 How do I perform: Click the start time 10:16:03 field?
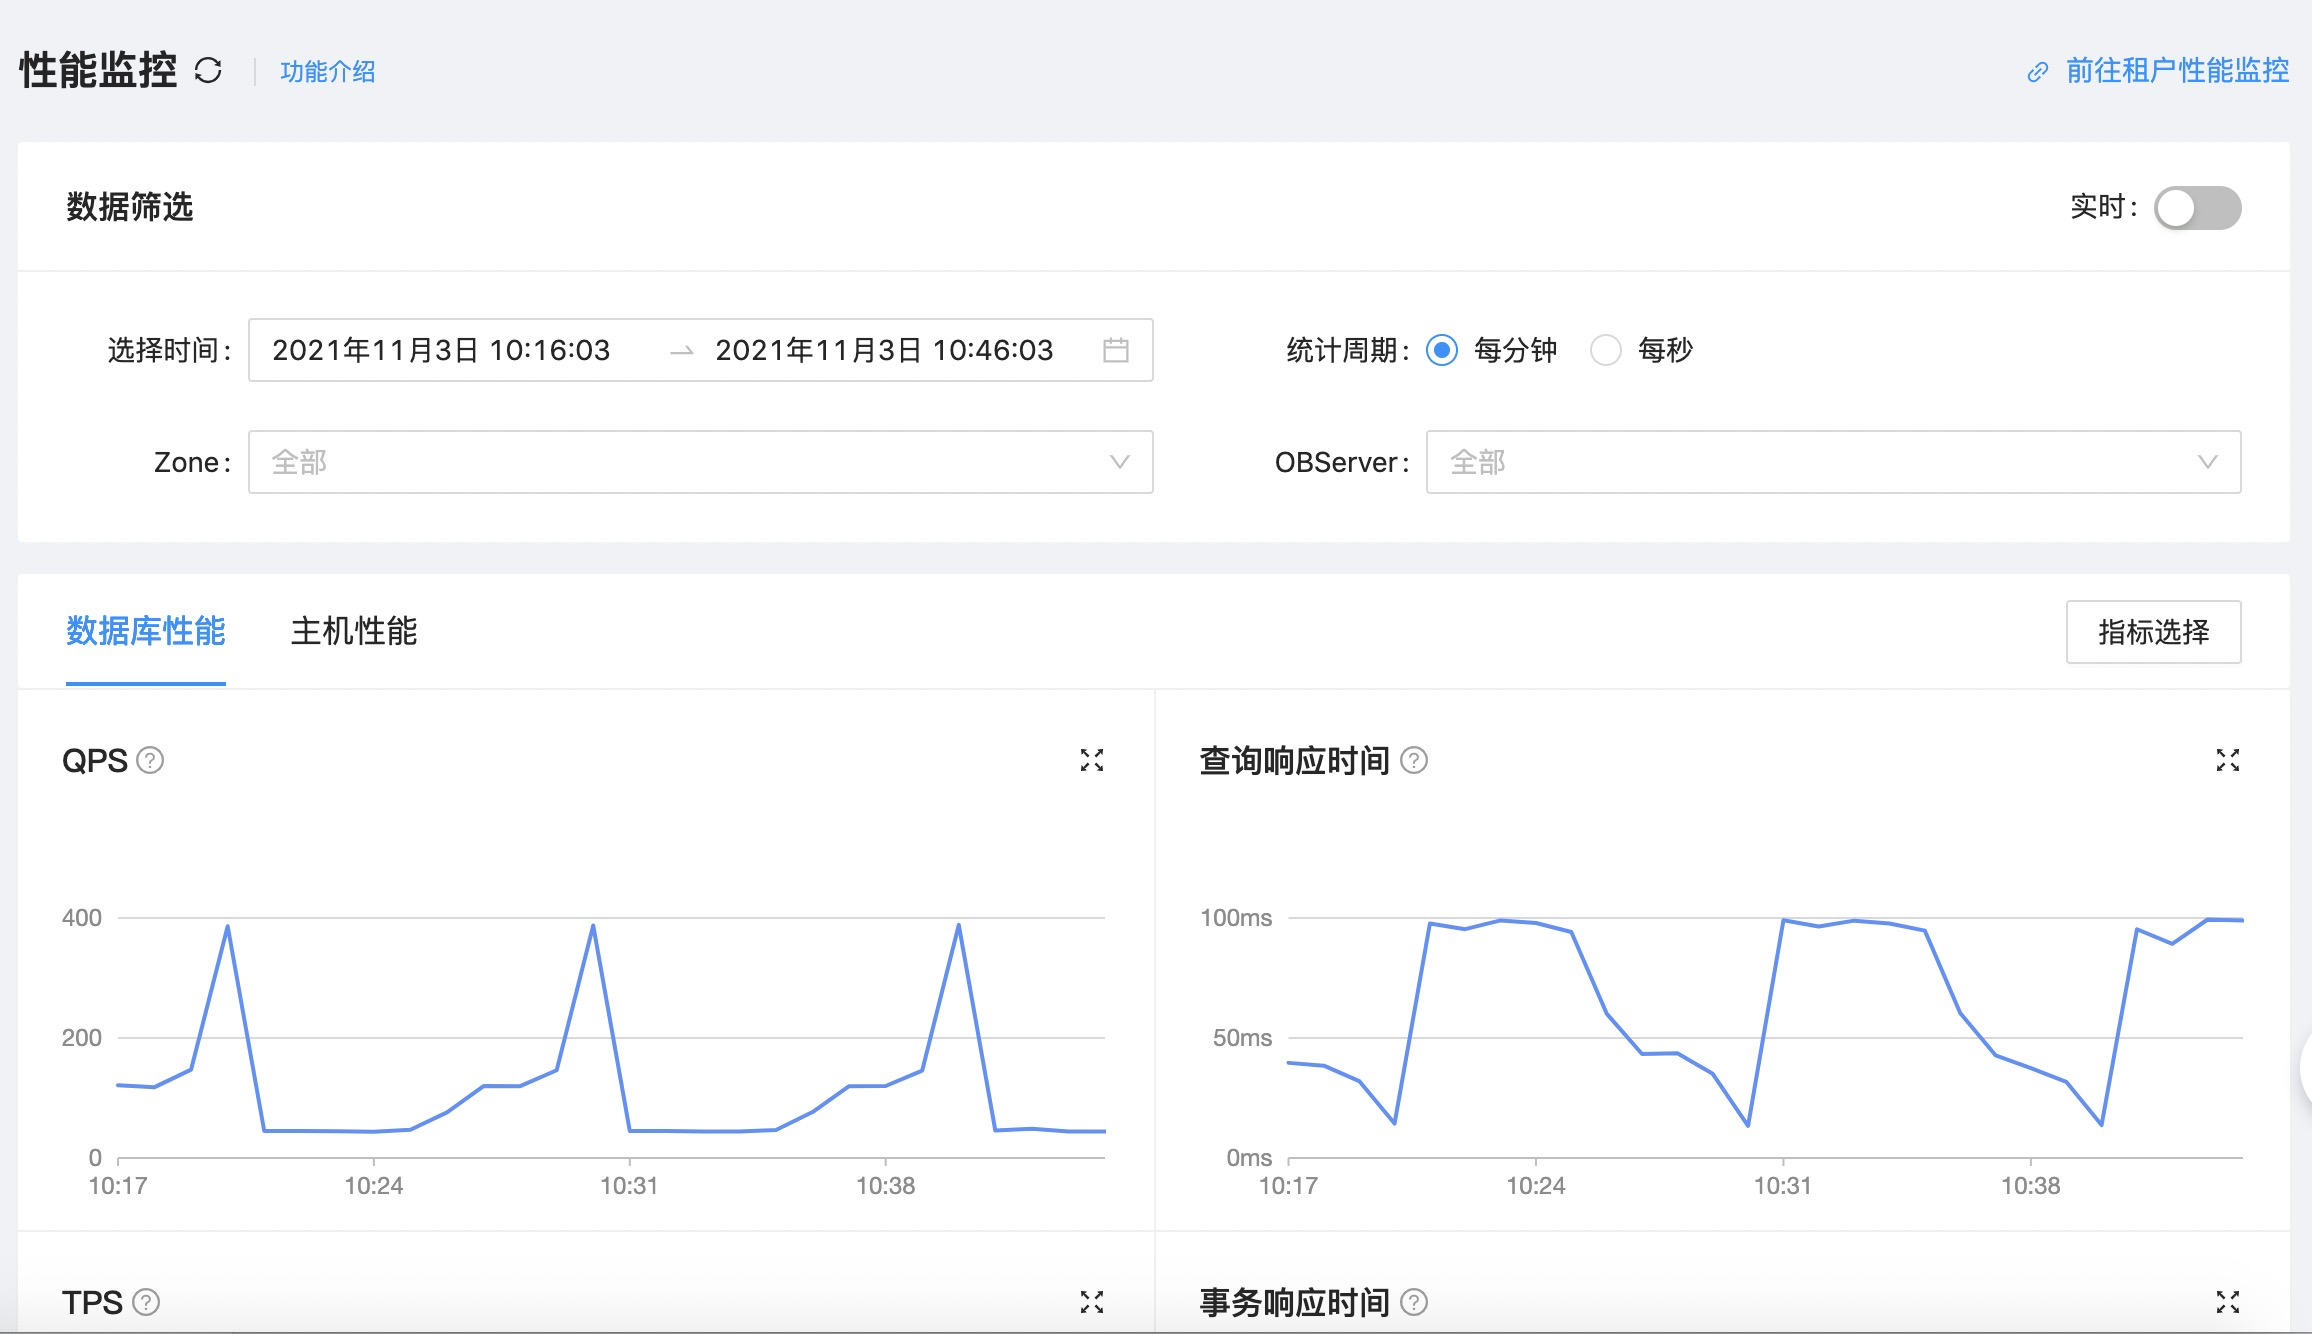click(x=441, y=350)
